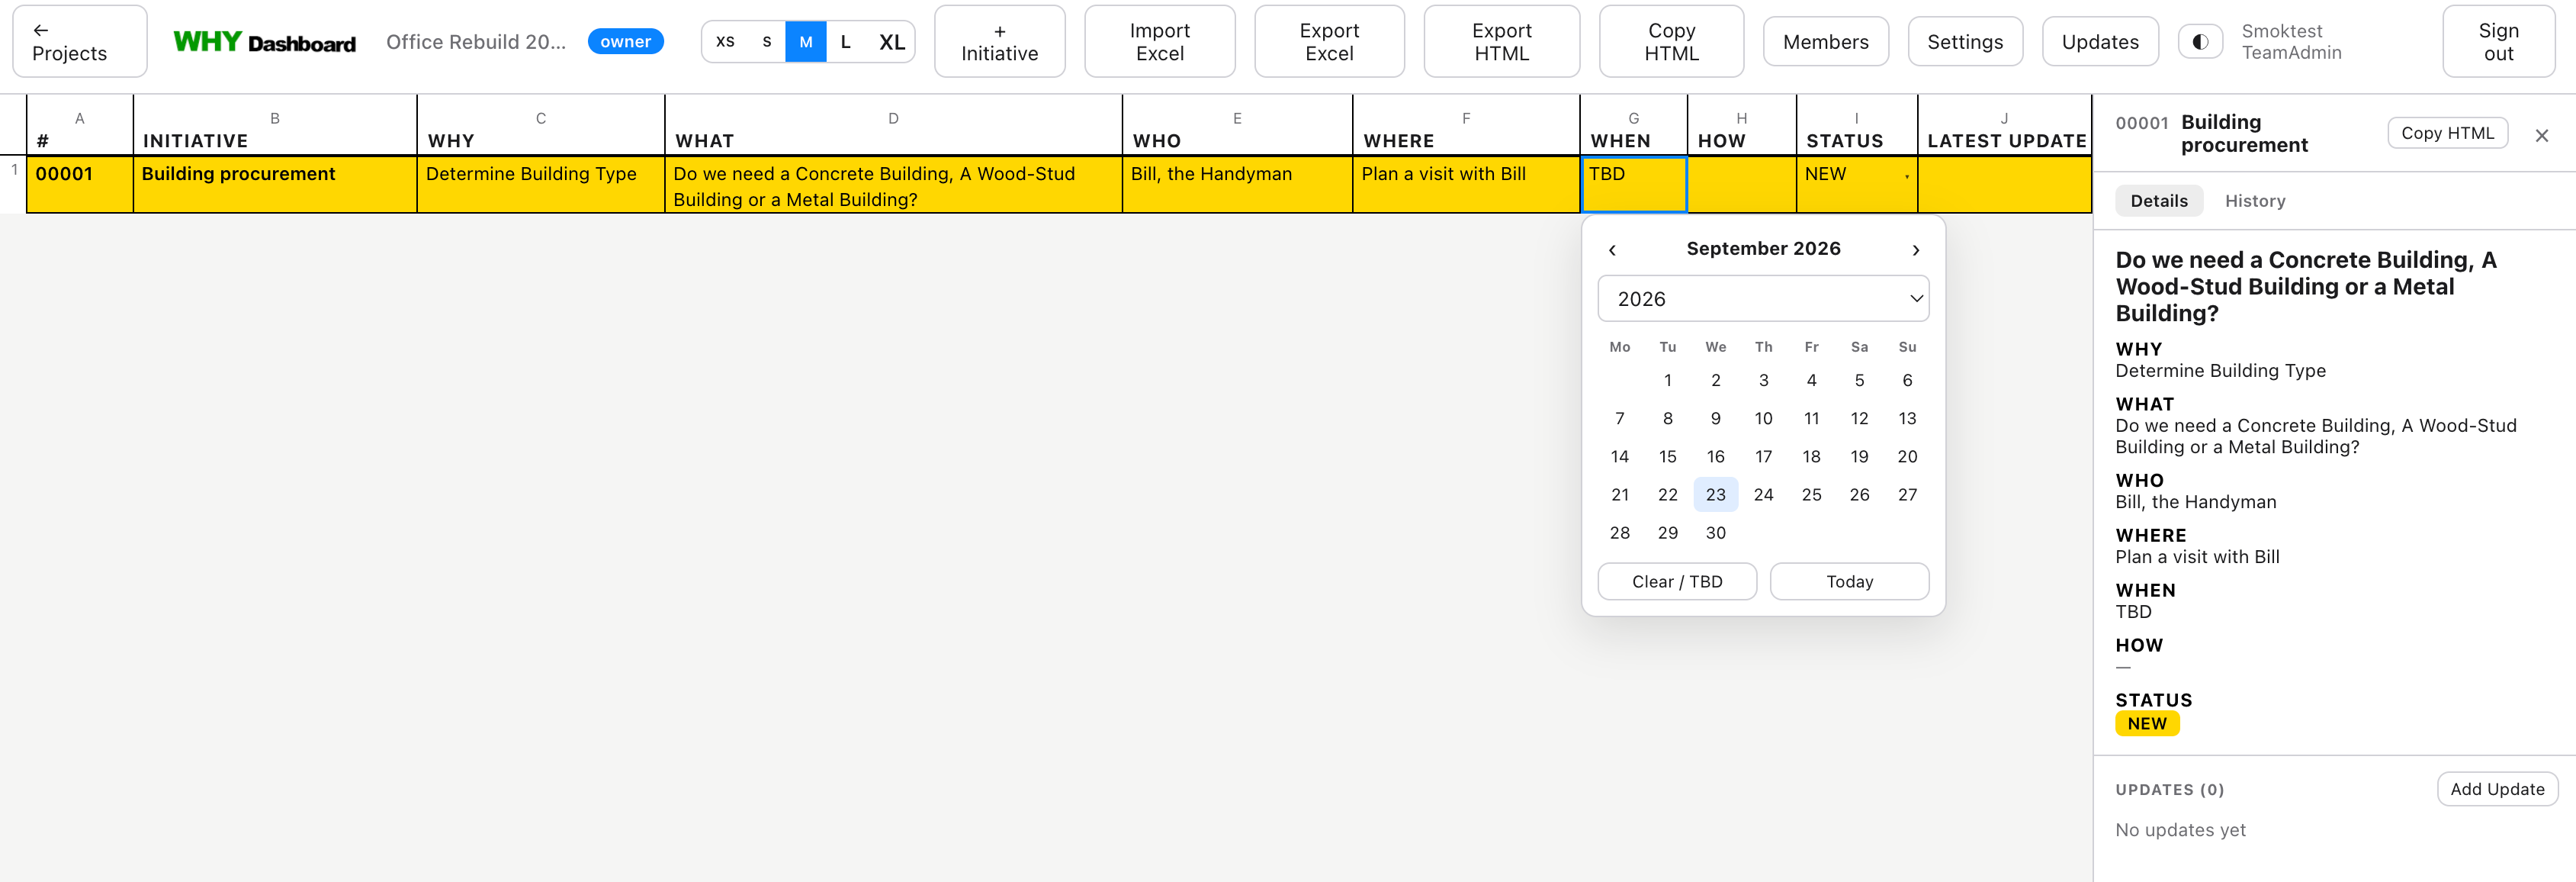Click Add Update button
Image resolution: width=2576 pixels, height=882 pixels.
[x=2497, y=789]
